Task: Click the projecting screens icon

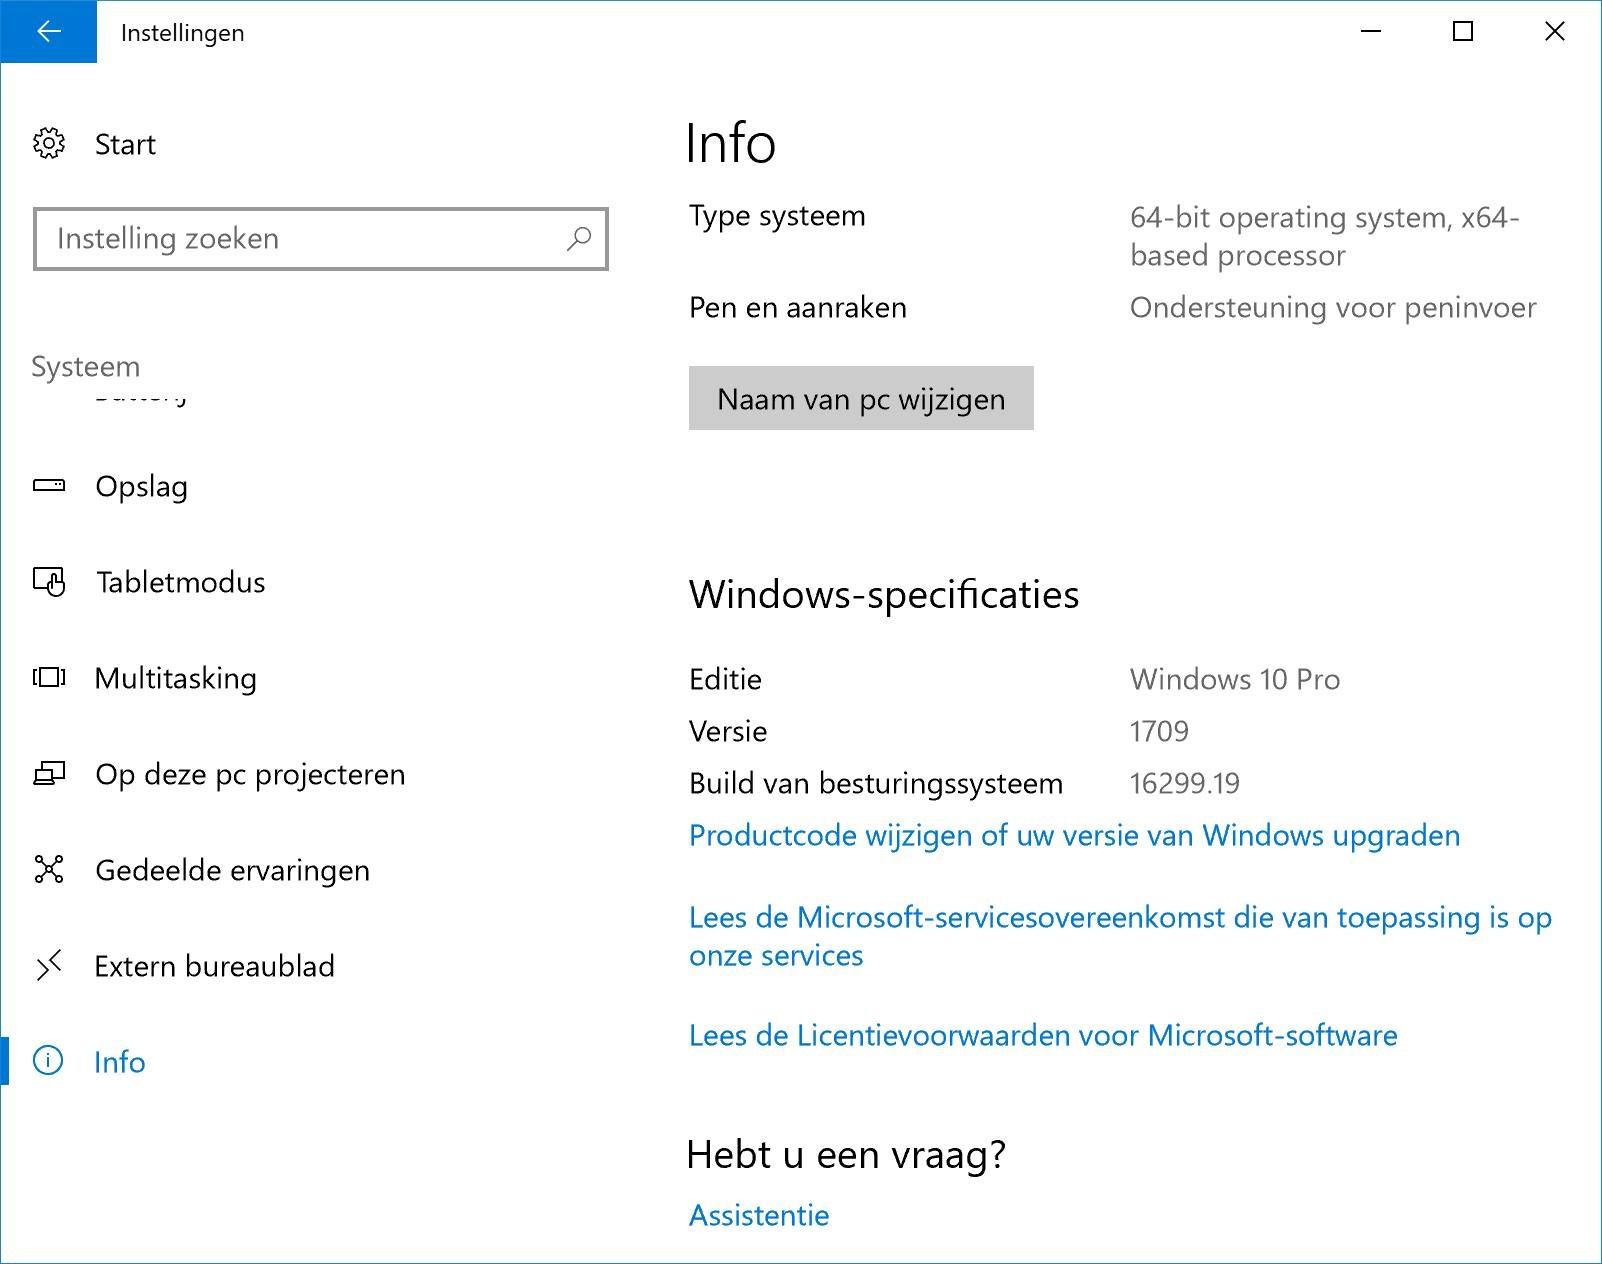Action: pos(49,774)
